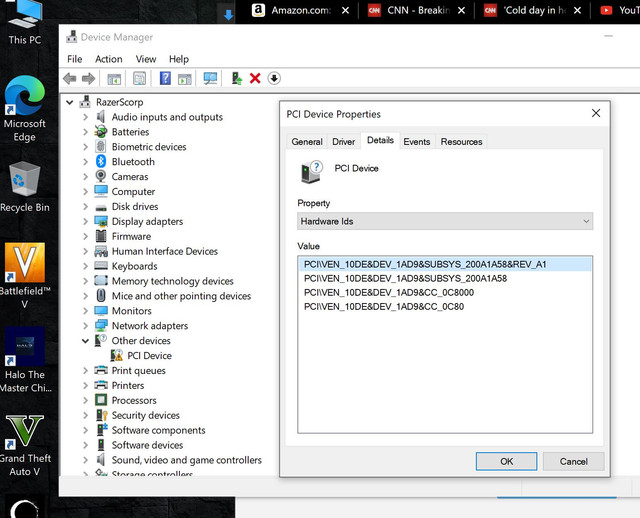Screen dimensions: 640x518
Task: Open the Hardware Ids property dropdown
Action: pyautogui.click(x=445, y=221)
